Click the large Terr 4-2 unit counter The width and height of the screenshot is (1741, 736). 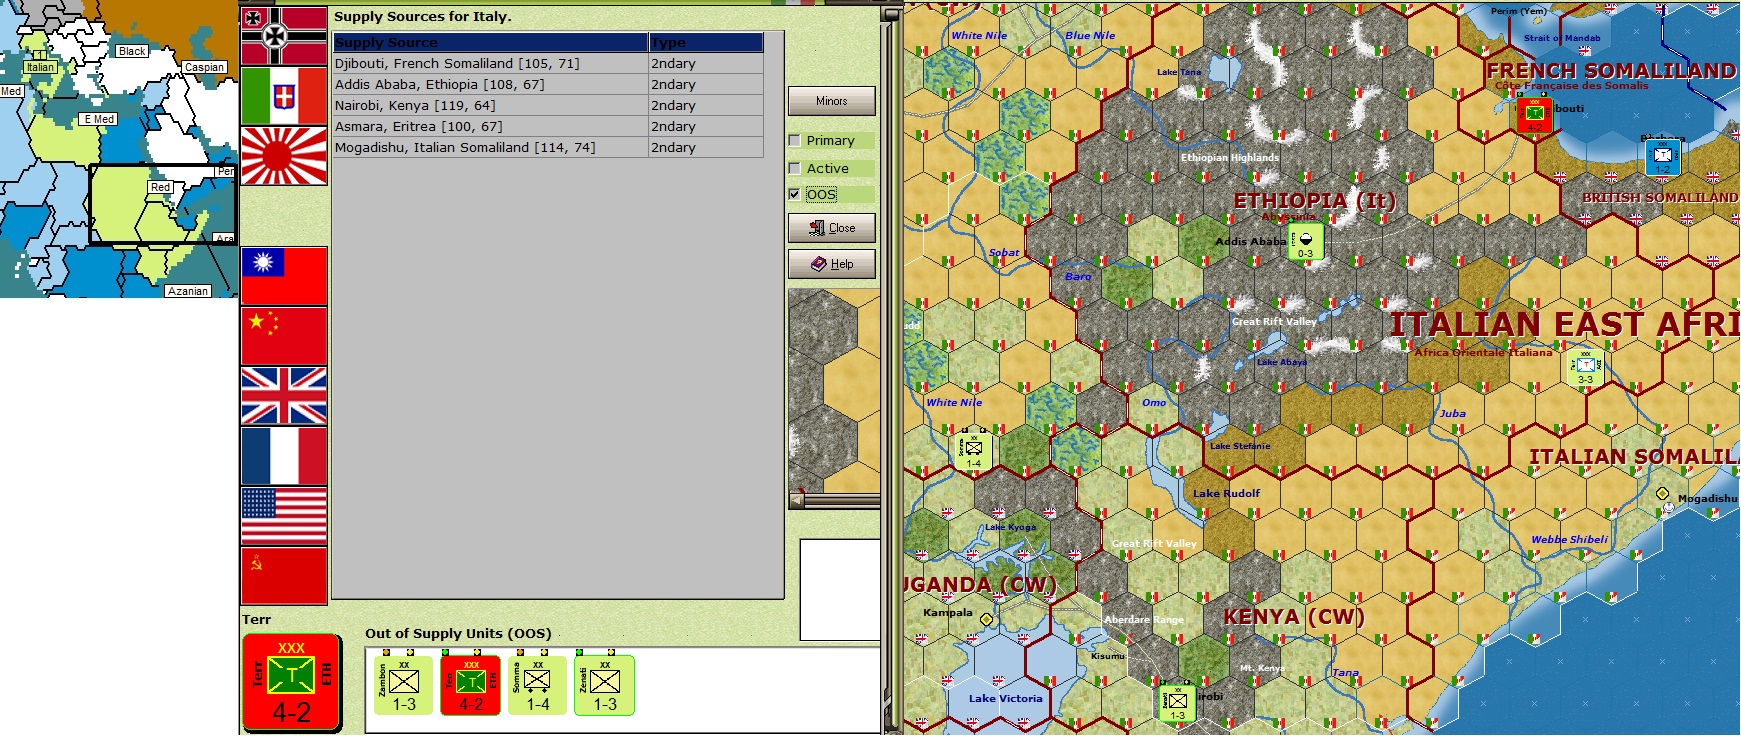coord(292,683)
